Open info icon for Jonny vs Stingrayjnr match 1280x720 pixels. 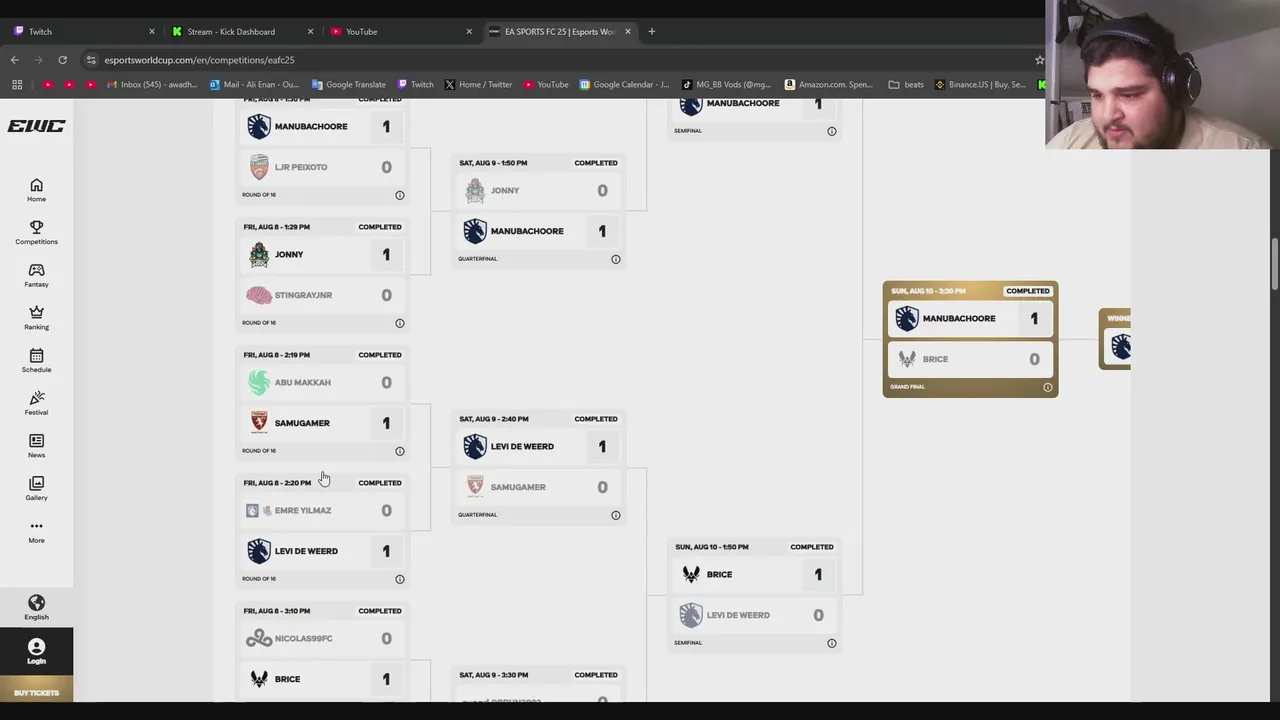pyautogui.click(x=399, y=323)
